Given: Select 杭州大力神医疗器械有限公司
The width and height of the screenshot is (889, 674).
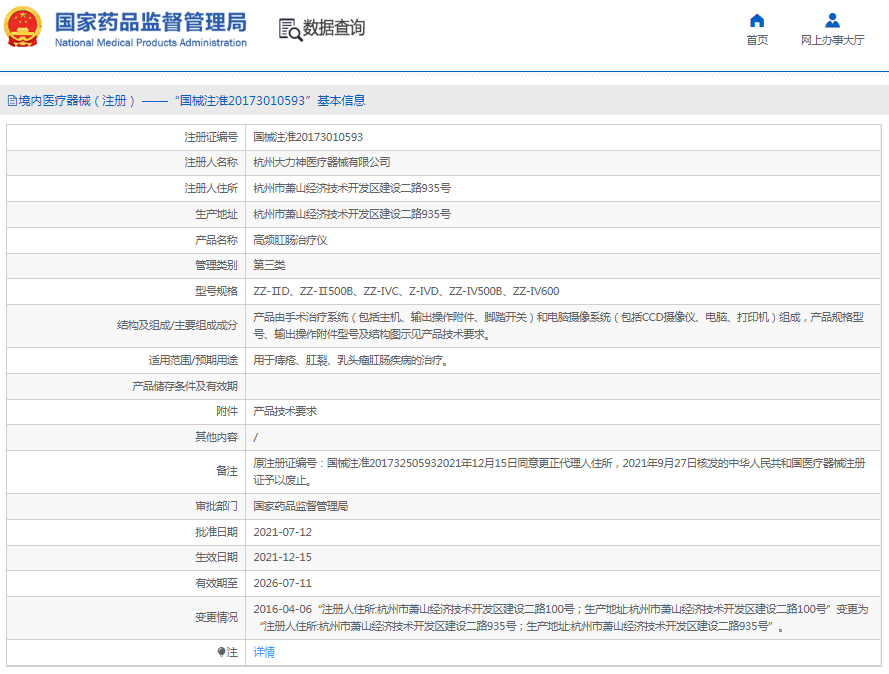Looking at the screenshot, I should pyautogui.click(x=321, y=162).
